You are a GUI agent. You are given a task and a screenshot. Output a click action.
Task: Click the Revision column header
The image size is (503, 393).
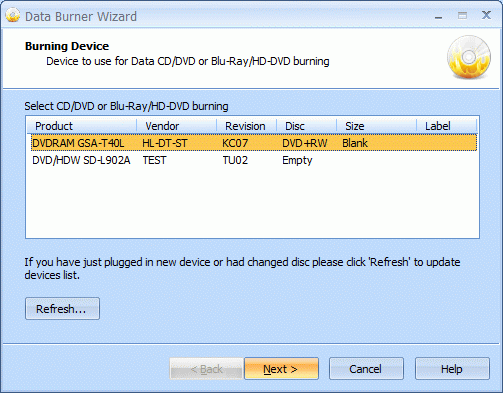click(246, 126)
